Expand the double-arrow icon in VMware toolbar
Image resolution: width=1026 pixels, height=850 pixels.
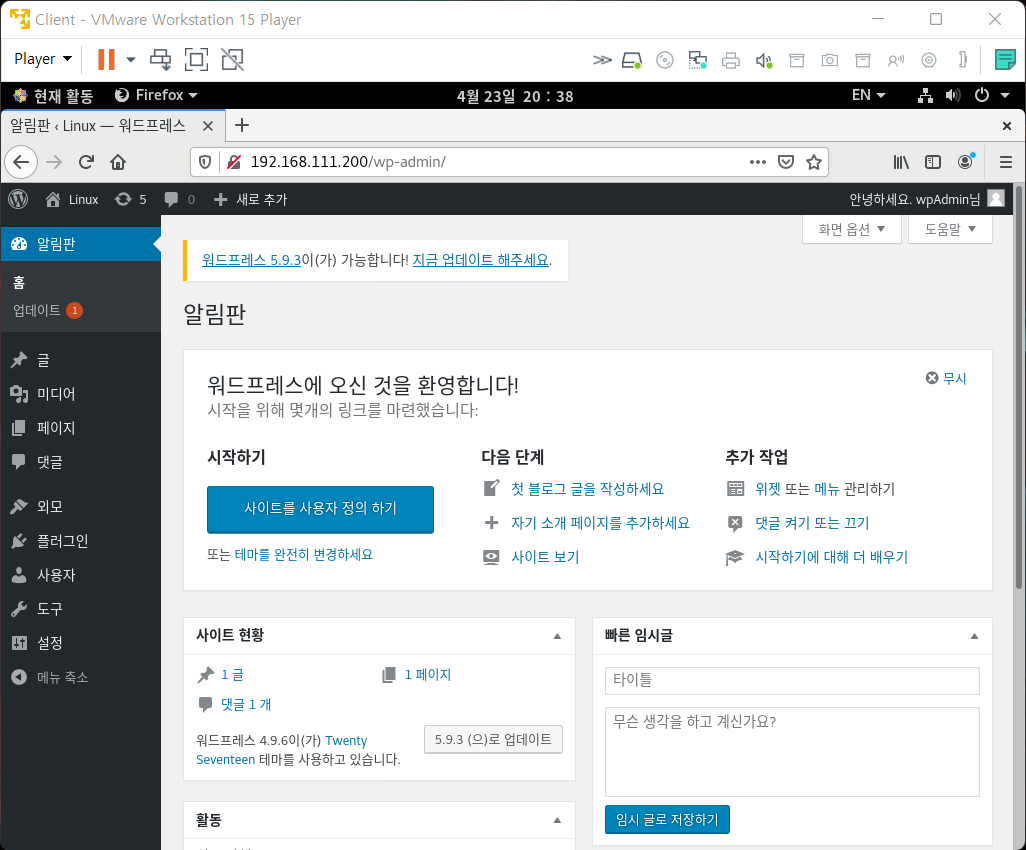click(602, 61)
